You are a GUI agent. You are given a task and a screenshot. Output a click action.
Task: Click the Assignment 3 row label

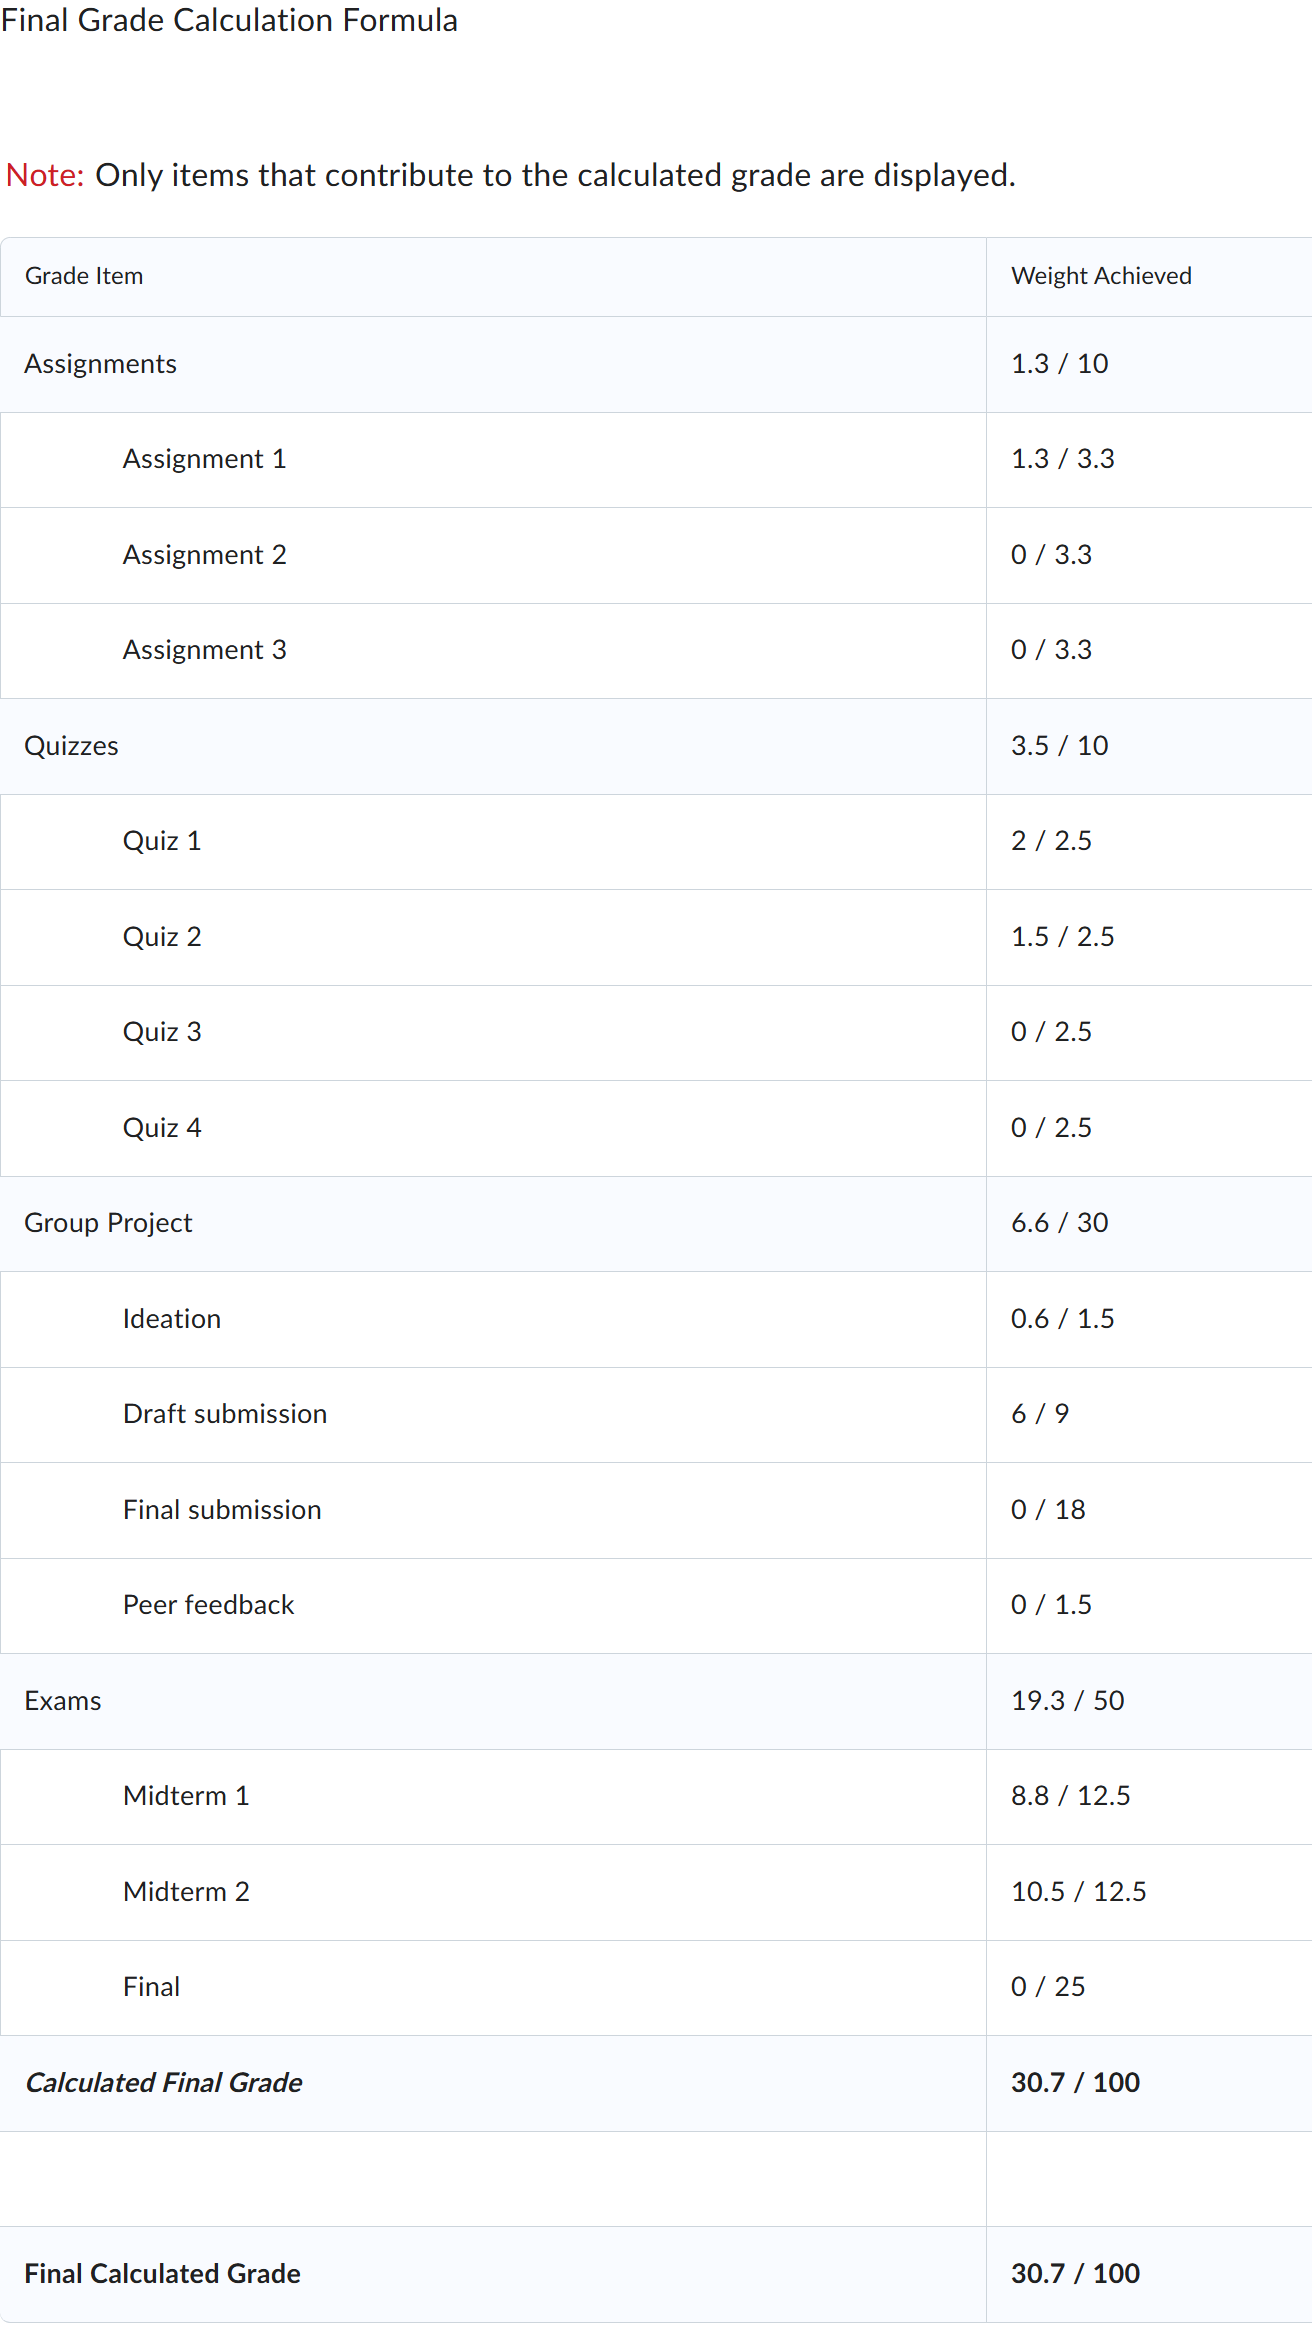[x=204, y=650]
